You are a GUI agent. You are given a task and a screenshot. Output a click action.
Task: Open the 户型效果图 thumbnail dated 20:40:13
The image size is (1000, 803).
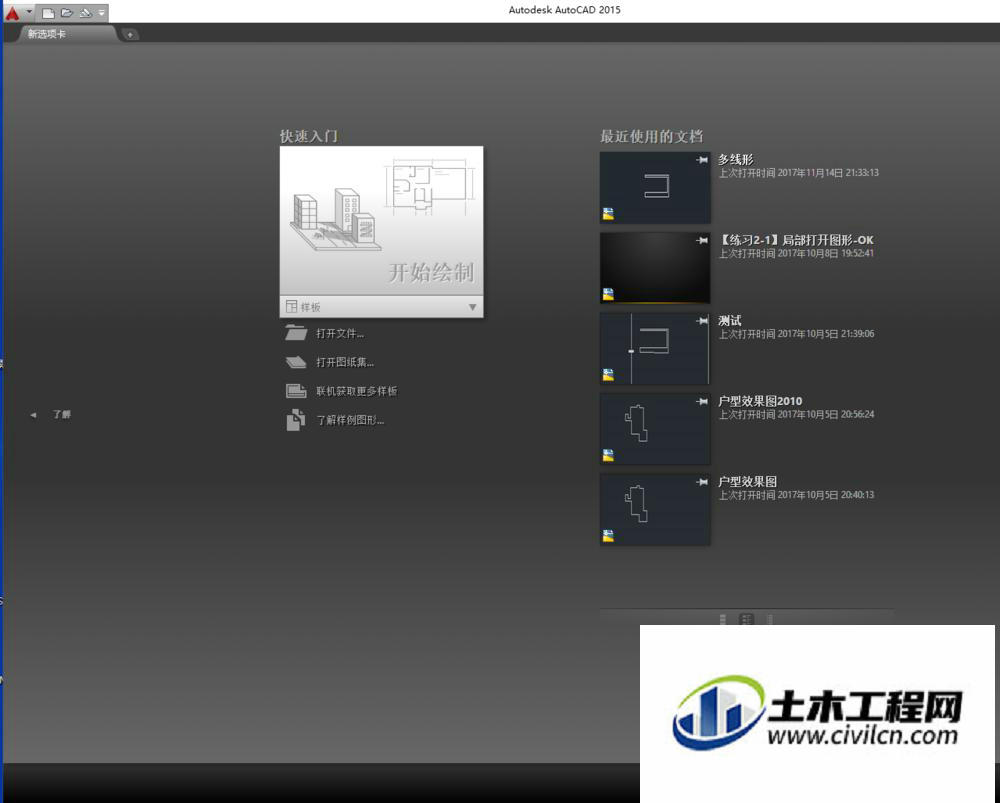pos(655,509)
